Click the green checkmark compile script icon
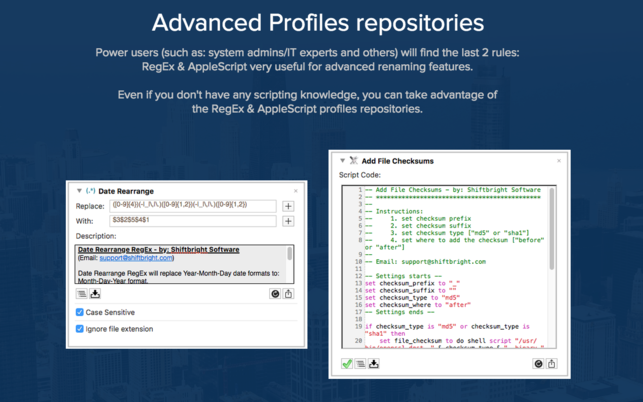643x402 pixels. (347, 364)
